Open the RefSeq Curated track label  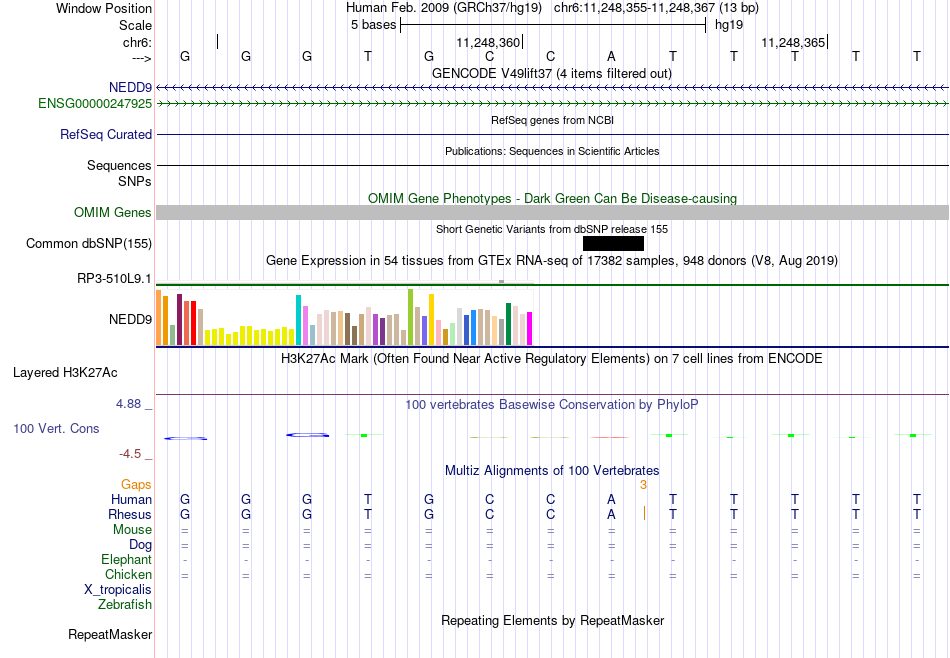[106, 135]
